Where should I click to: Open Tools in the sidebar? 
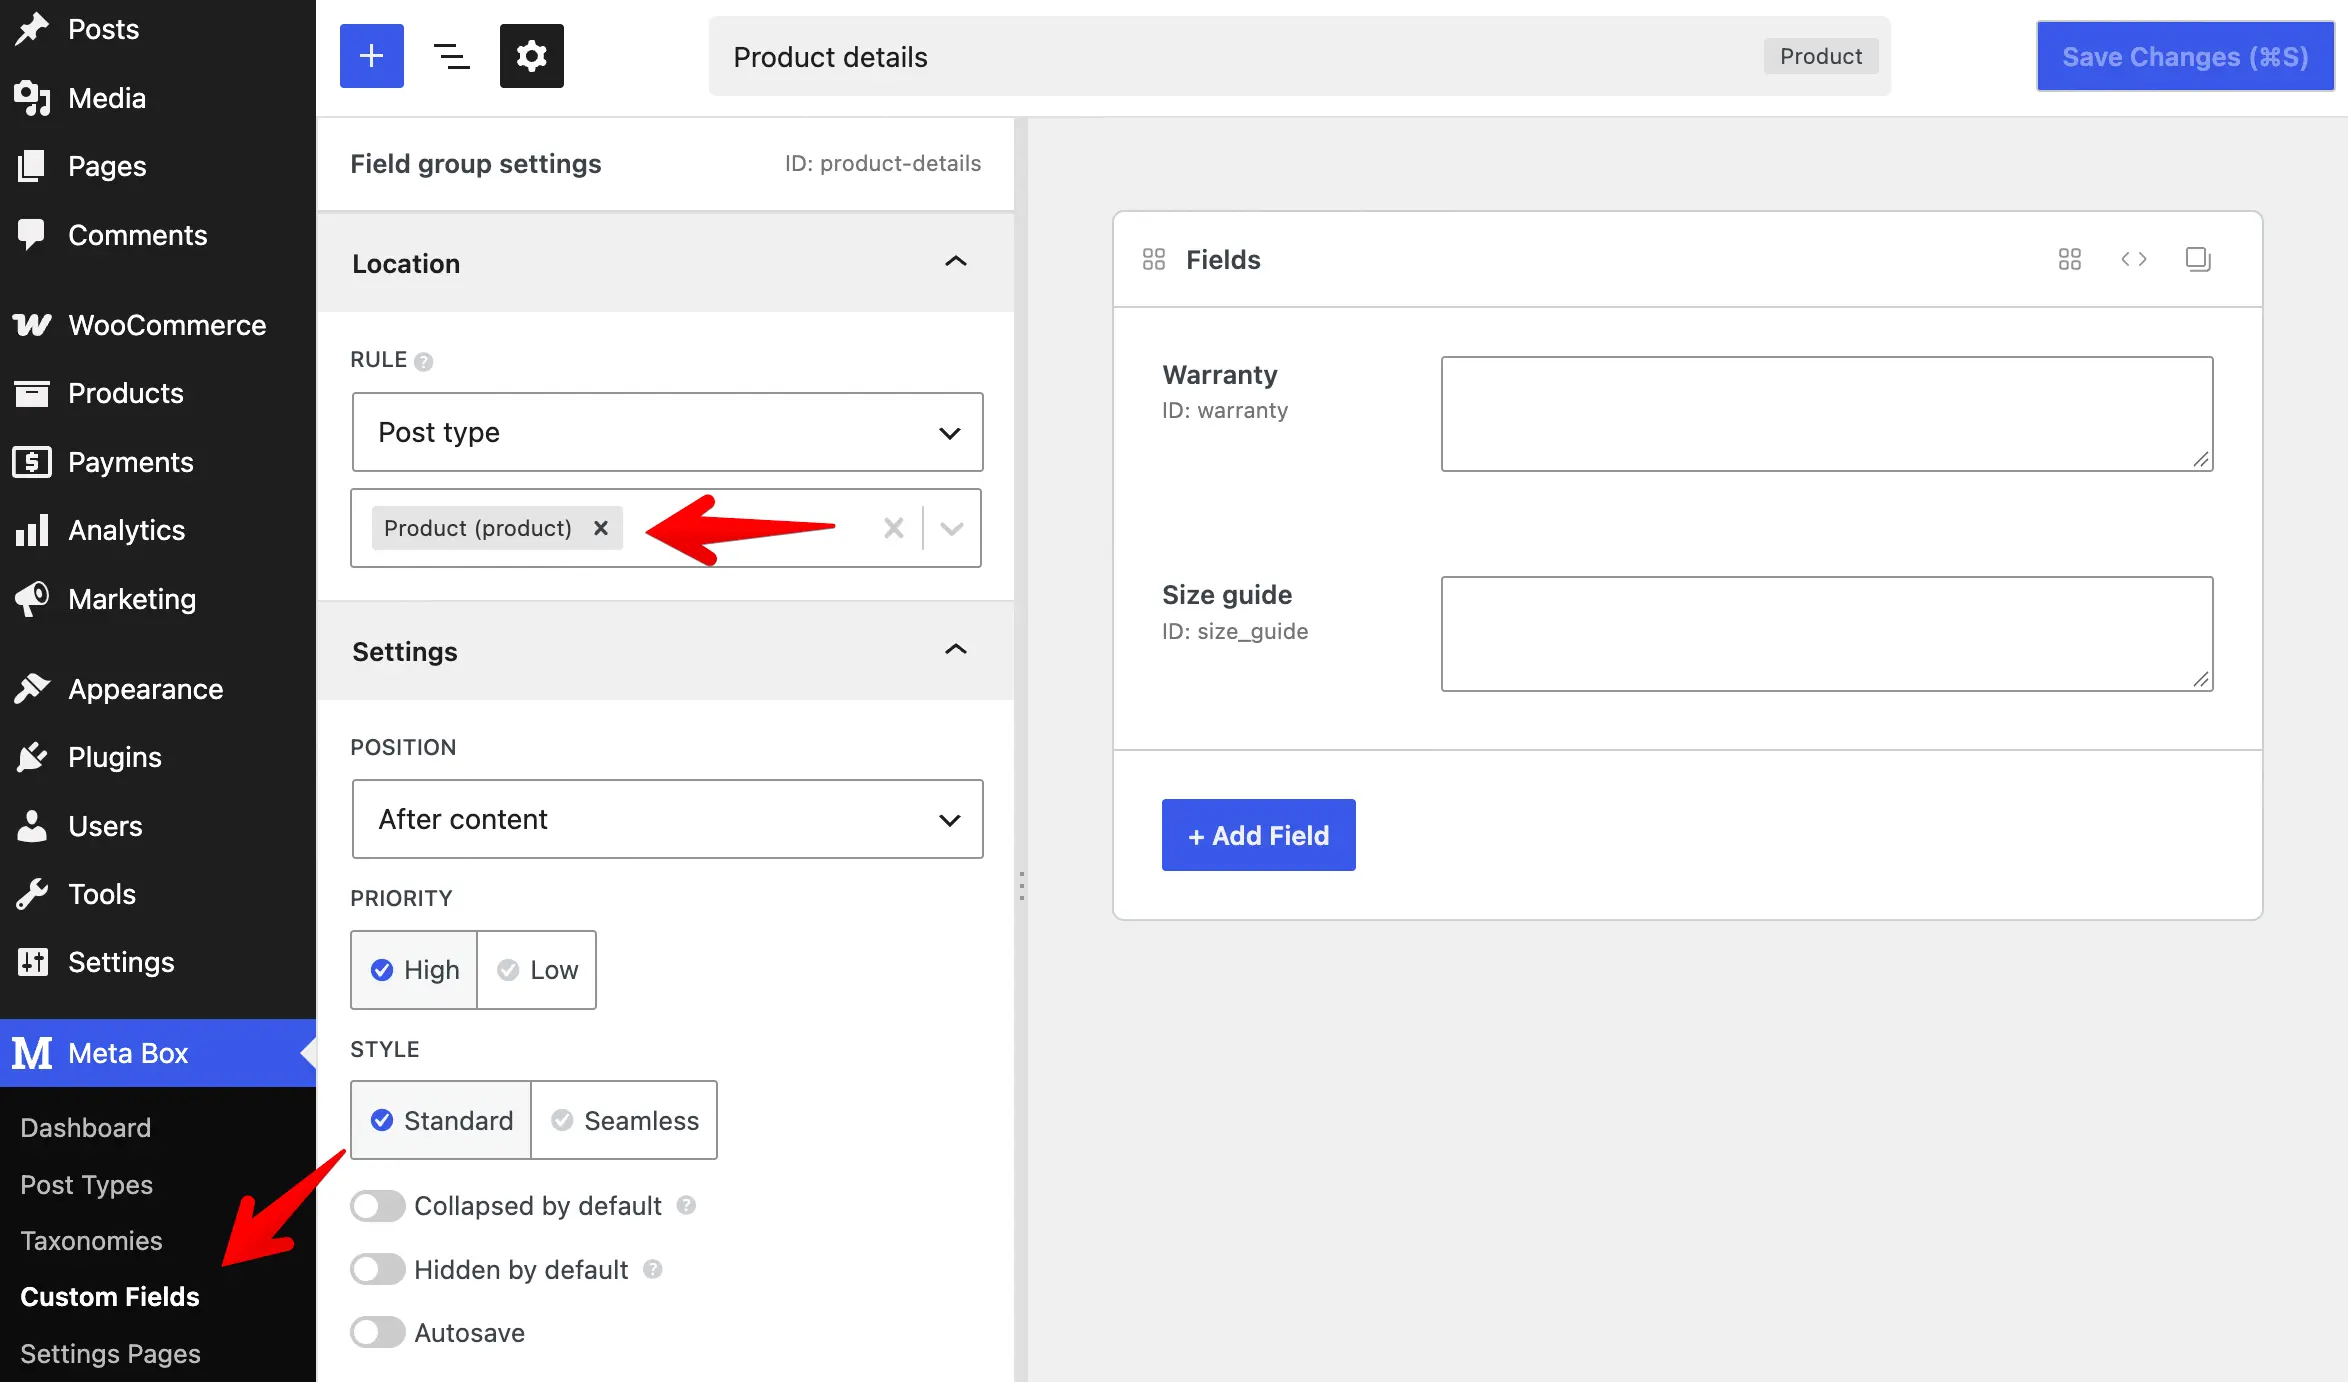(158, 894)
